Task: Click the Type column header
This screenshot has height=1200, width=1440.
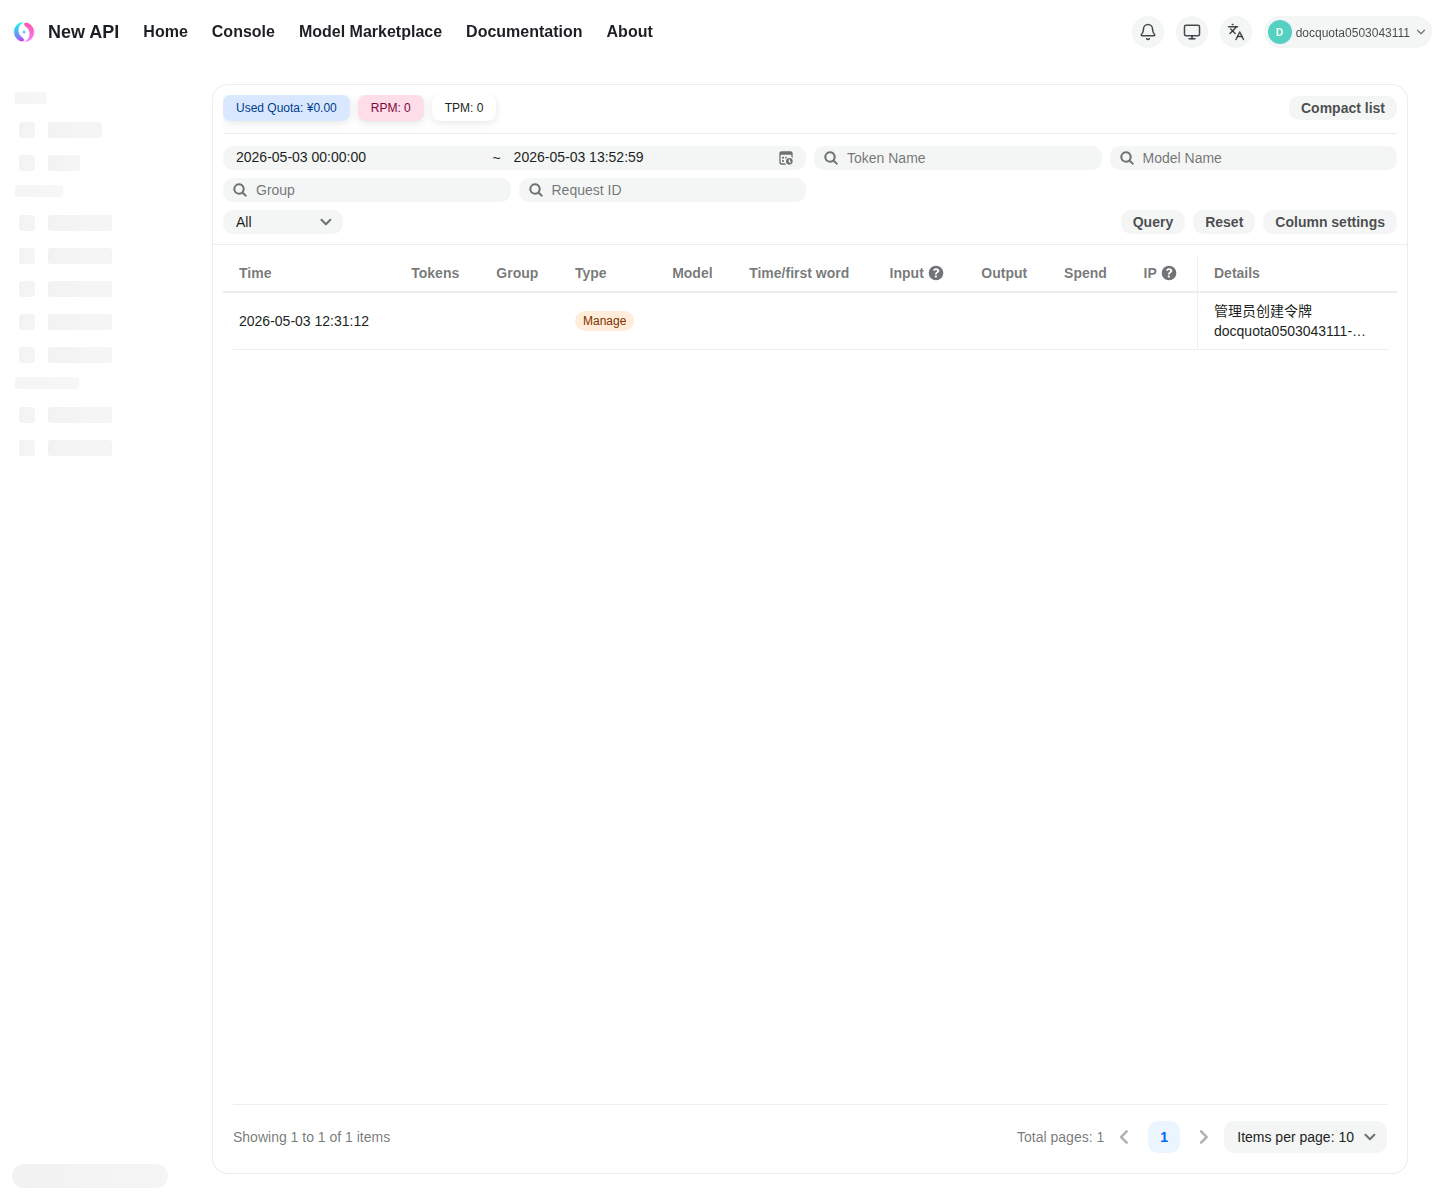Action: pos(591,273)
